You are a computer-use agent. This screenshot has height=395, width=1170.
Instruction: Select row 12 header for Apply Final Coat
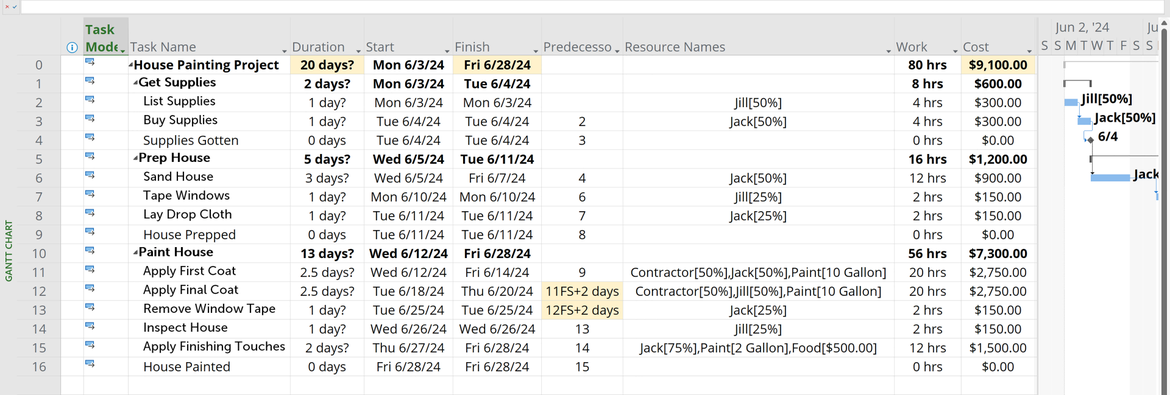(x=39, y=290)
